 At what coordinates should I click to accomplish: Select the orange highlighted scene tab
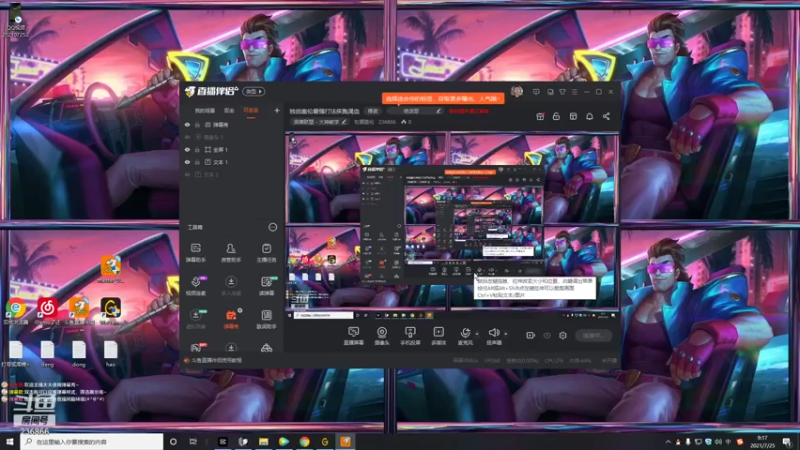[x=251, y=111]
